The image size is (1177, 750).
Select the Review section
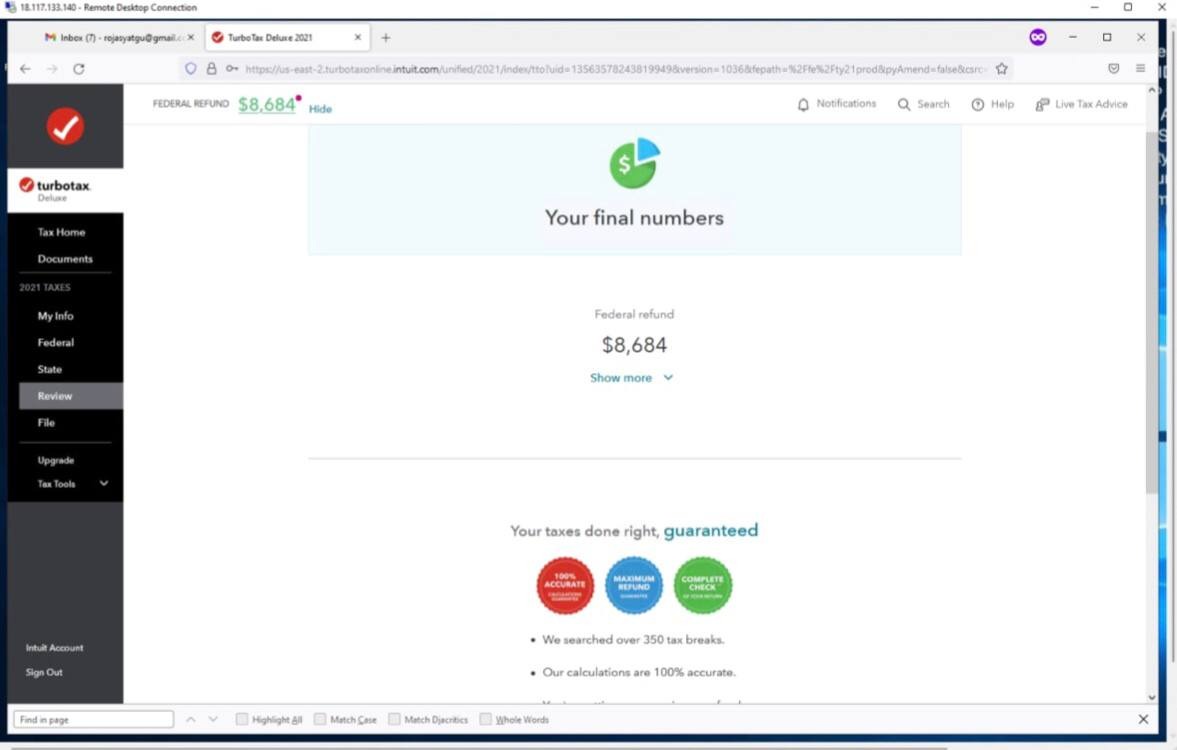point(71,396)
